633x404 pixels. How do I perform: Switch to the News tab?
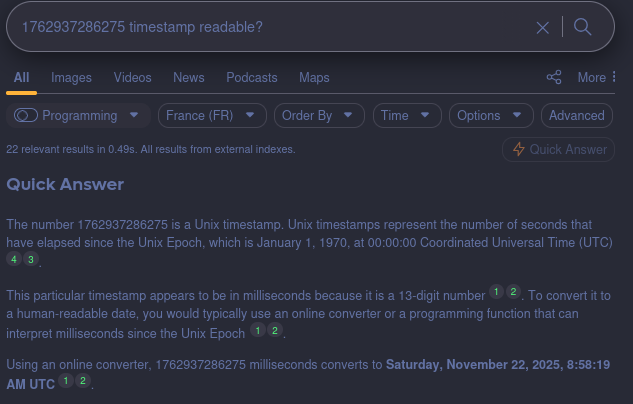(x=189, y=77)
